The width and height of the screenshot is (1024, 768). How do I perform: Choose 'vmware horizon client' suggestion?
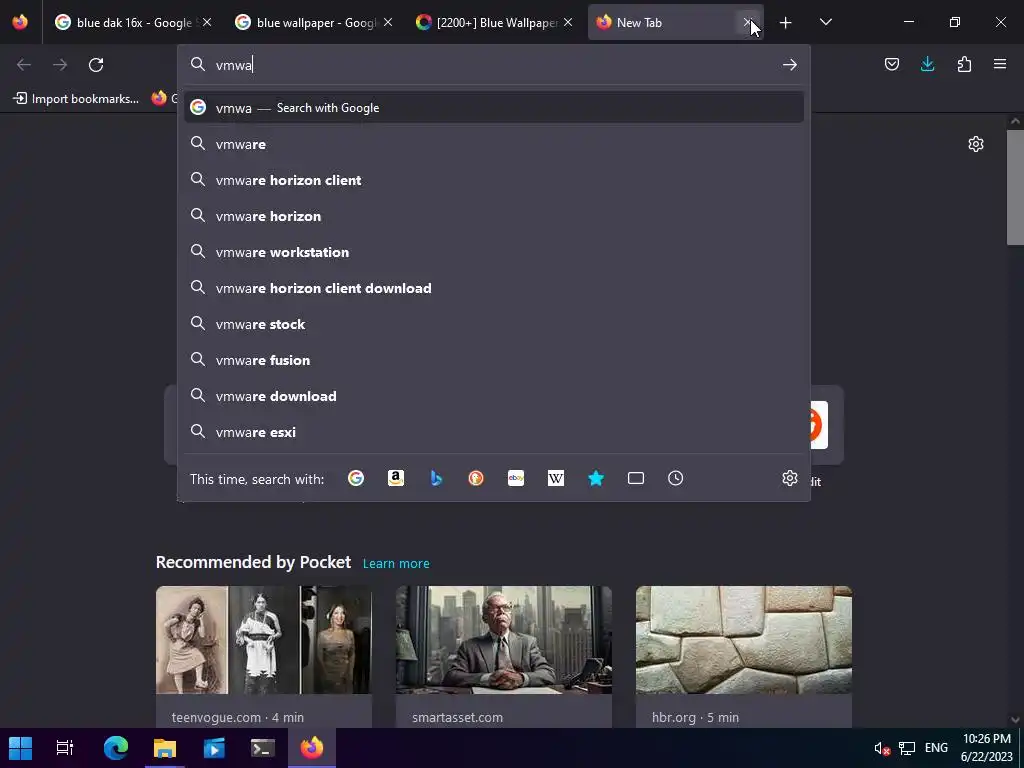coord(494,180)
